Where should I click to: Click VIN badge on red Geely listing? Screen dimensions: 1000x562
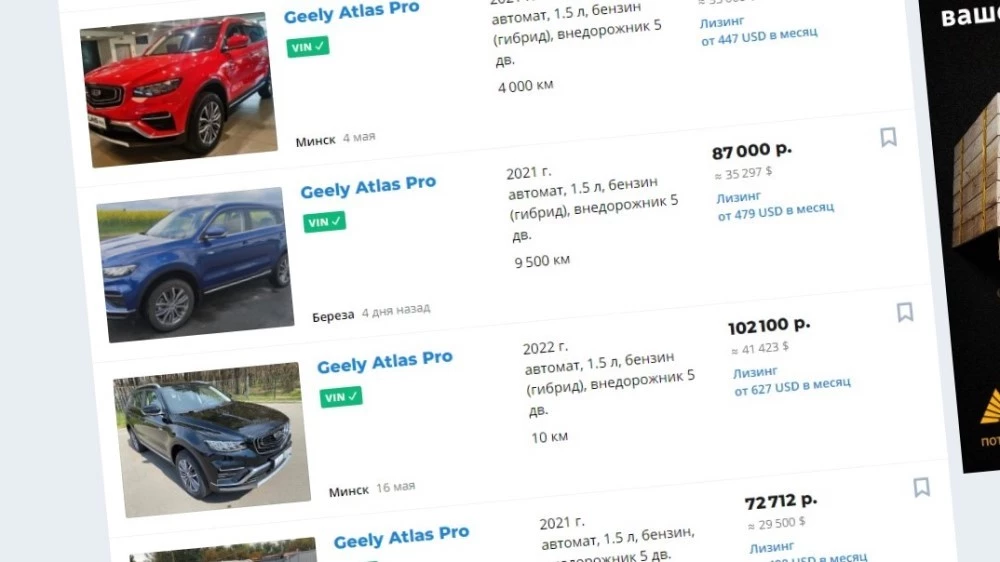pyautogui.click(x=308, y=47)
